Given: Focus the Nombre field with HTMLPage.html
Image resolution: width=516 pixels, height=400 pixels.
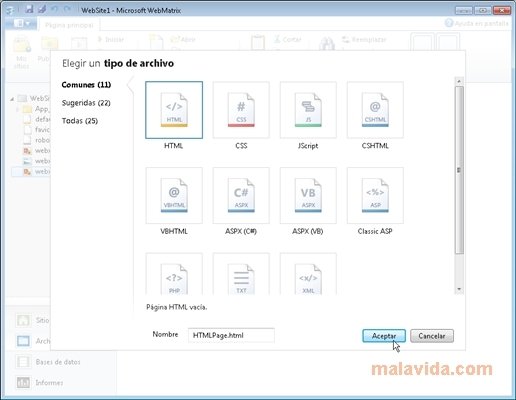Looking at the screenshot, I should pyautogui.click(x=231, y=335).
